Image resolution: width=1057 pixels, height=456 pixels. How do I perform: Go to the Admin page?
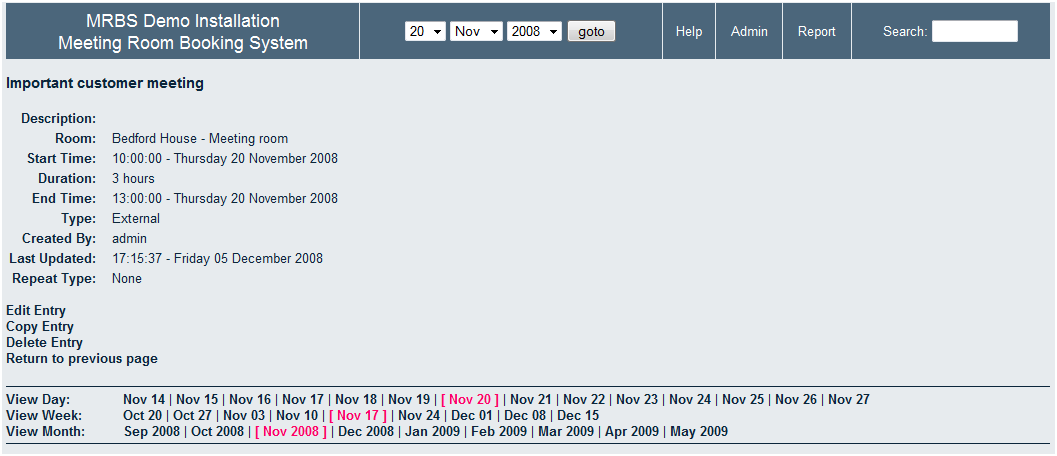[749, 32]
